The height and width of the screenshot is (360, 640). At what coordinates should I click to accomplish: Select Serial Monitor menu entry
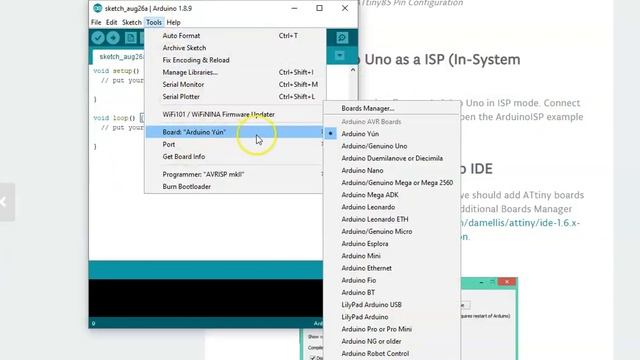click(236, 84)
